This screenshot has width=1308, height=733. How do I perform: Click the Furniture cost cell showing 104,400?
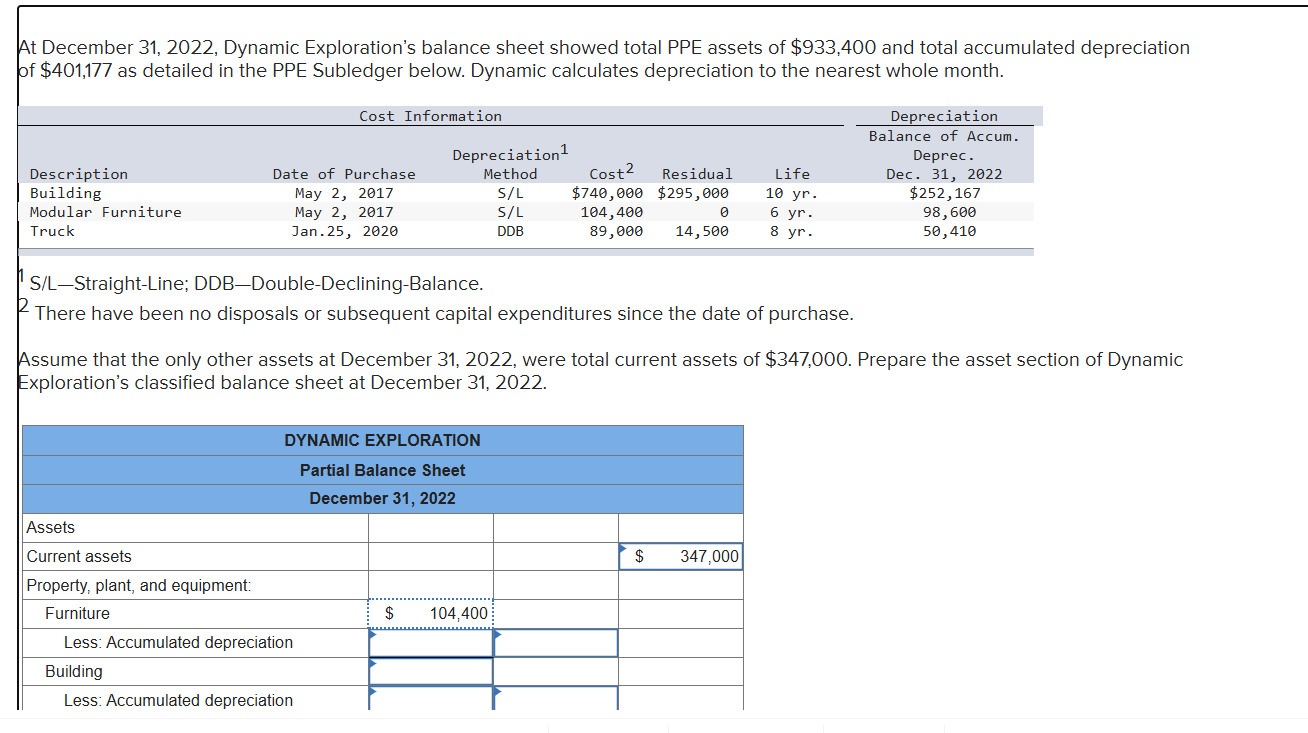click(x=431, y=613)
